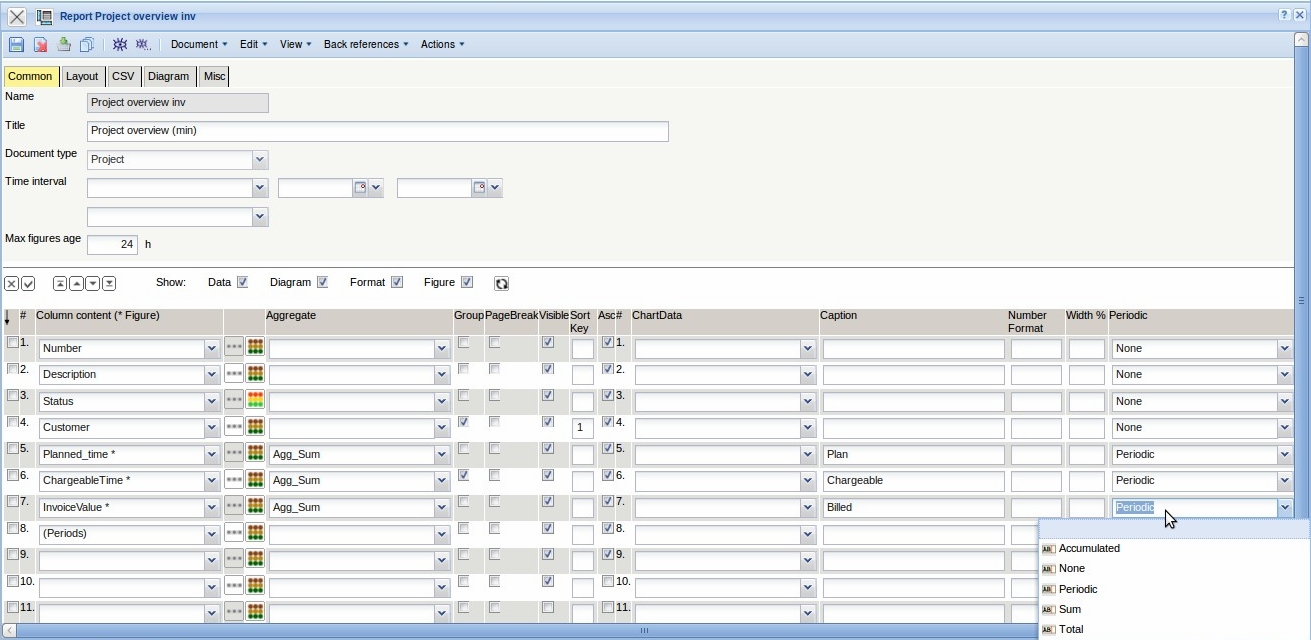
Task: Click the move-to-top arrow button
Action: pyautogui.click(x=60, y=284)
